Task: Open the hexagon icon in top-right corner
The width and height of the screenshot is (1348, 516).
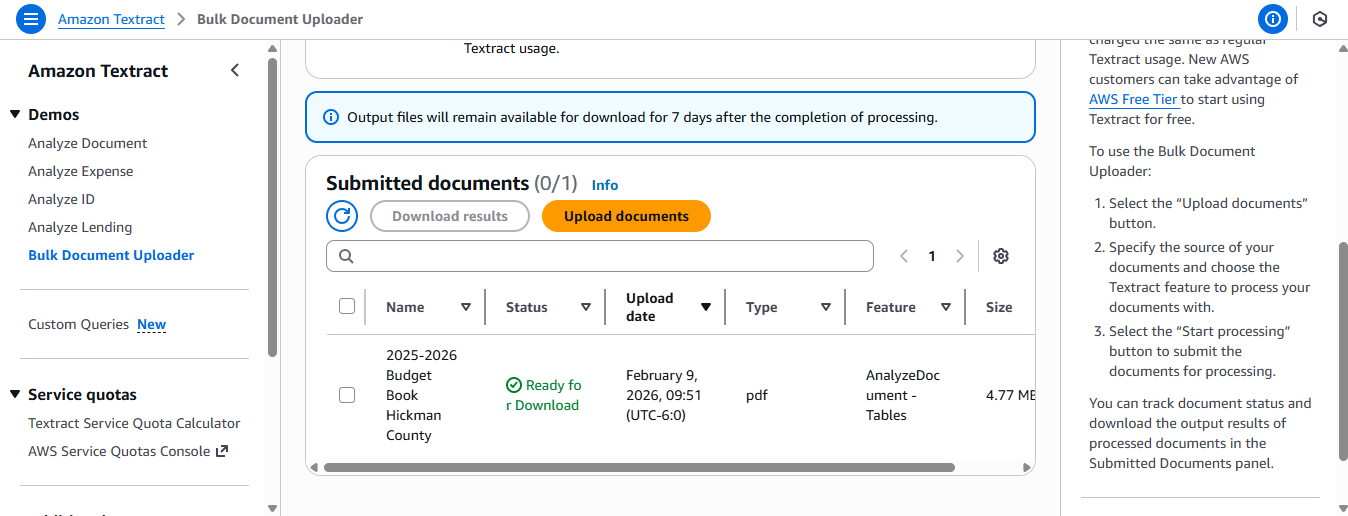Action: (1320, 19)
